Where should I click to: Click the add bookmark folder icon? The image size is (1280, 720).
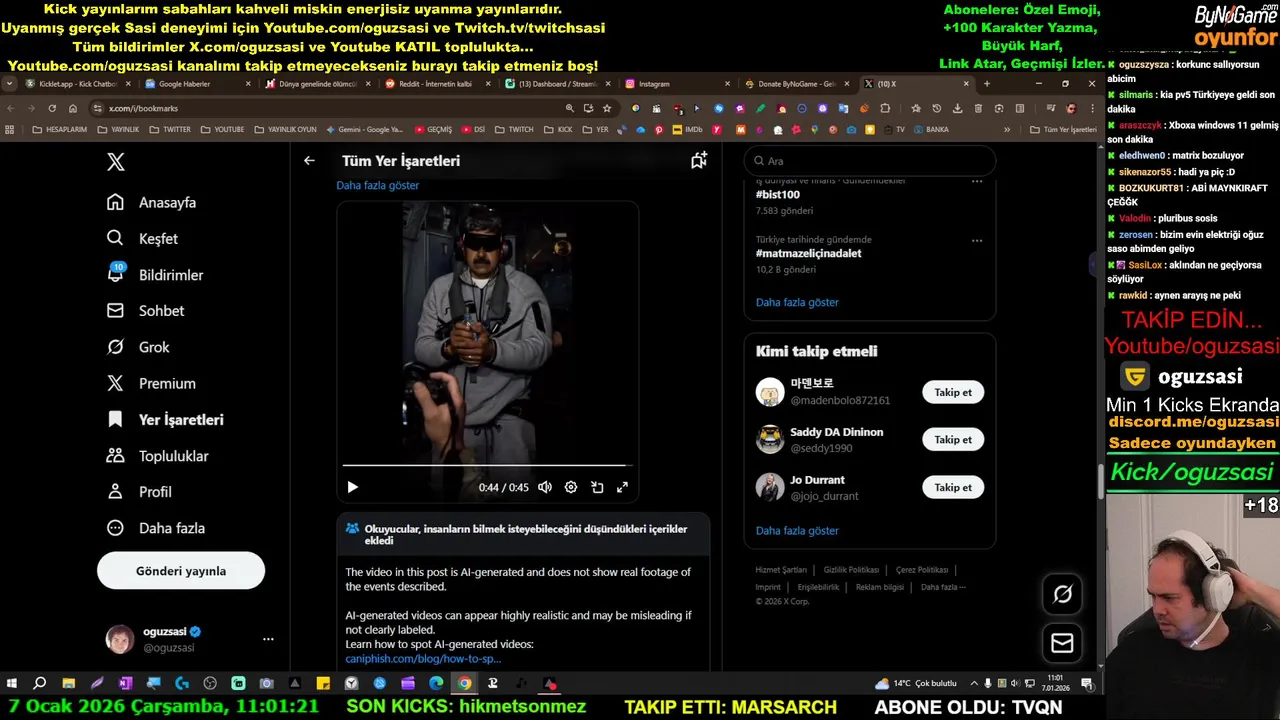tap(699, 160)
